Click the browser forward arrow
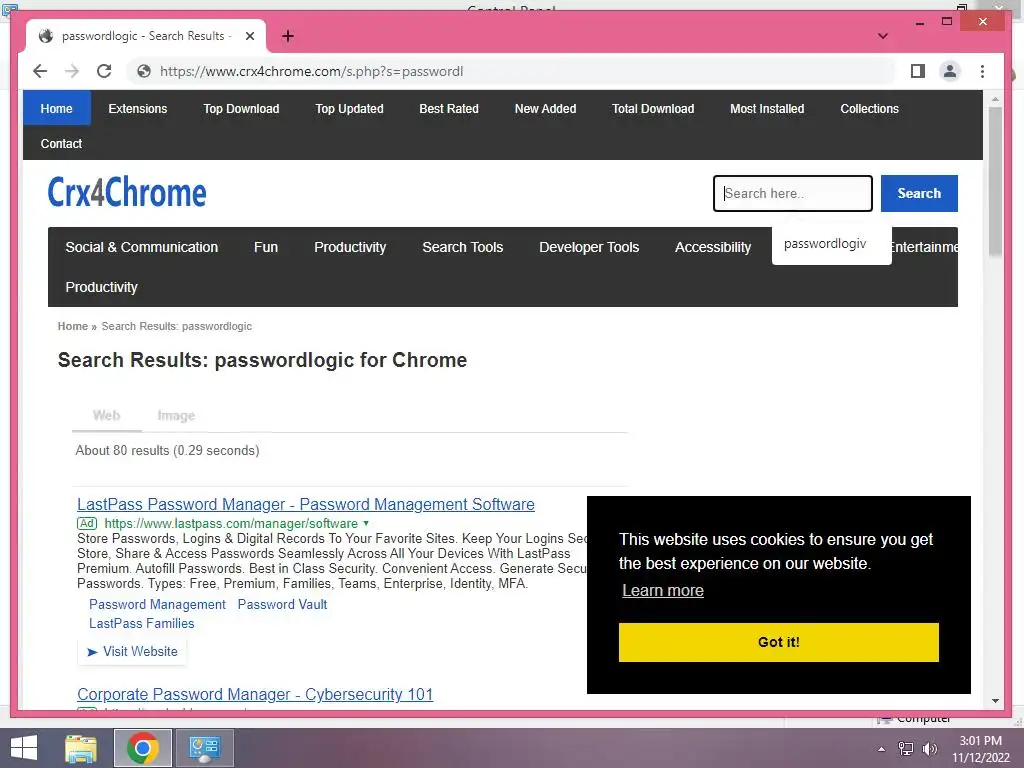Image resolution: width=1024 pixels, height=768 pixels. pyautogui.click(x=72, y=71)
